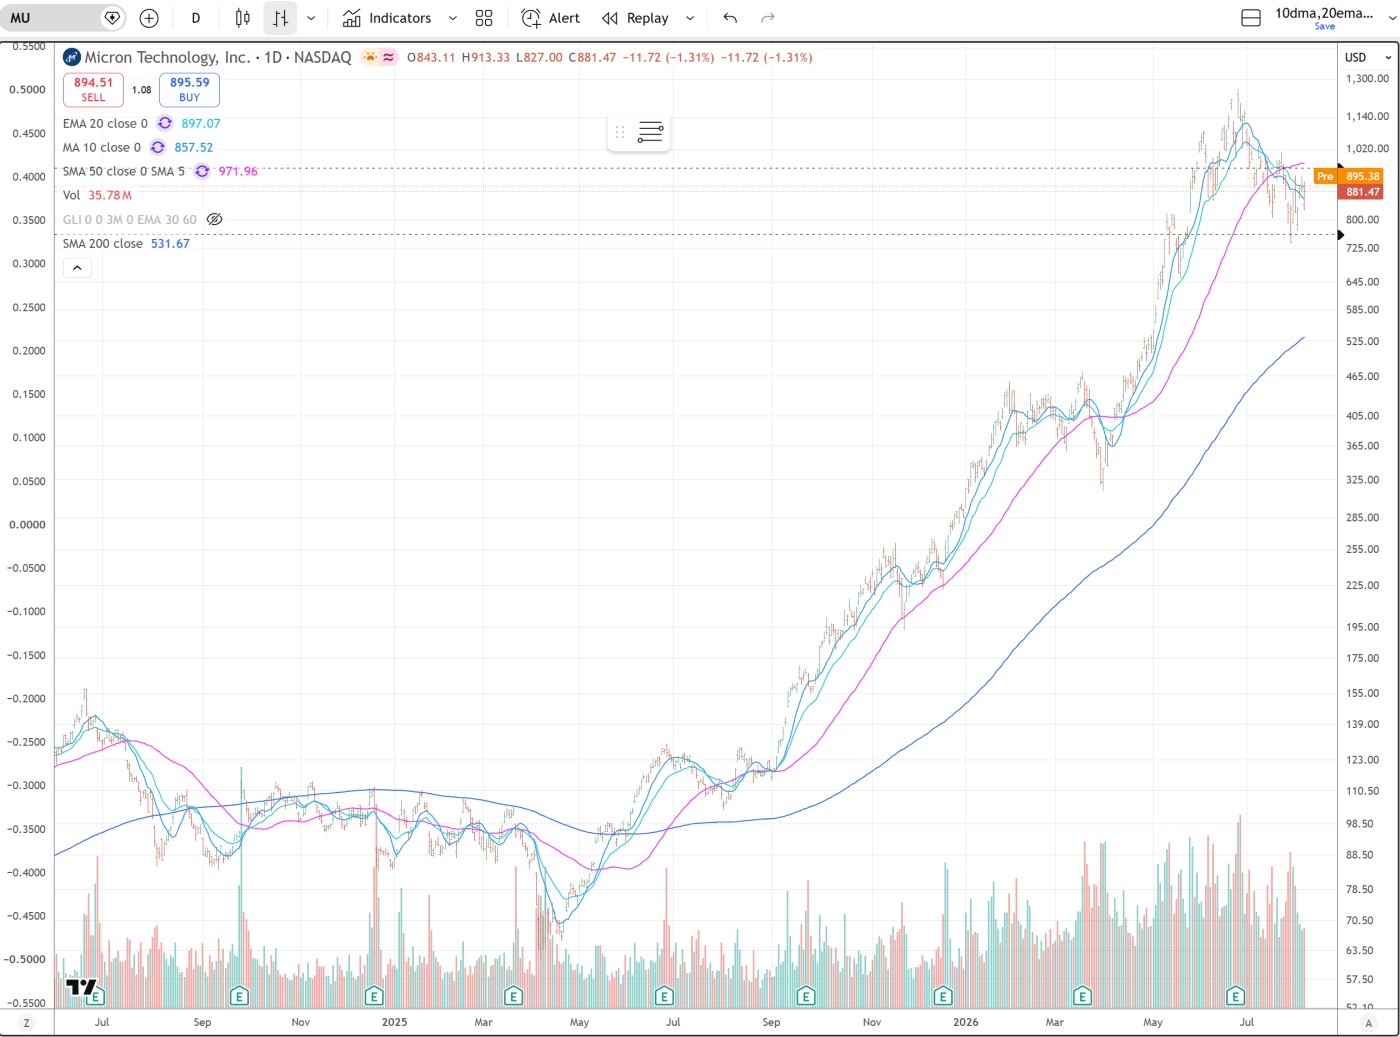Create a price alert with Alert
Viewport: 1400px width, 1037px height.
tap(551, 18)
